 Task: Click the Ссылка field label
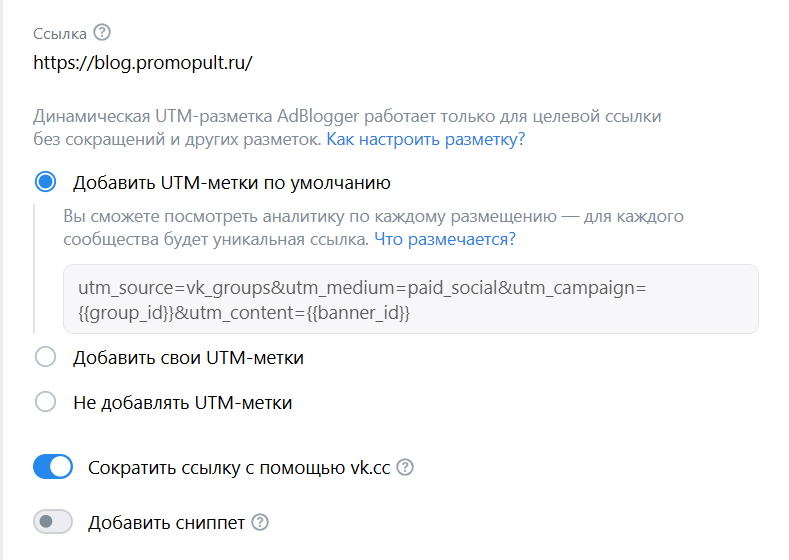(x=60, y=34)
